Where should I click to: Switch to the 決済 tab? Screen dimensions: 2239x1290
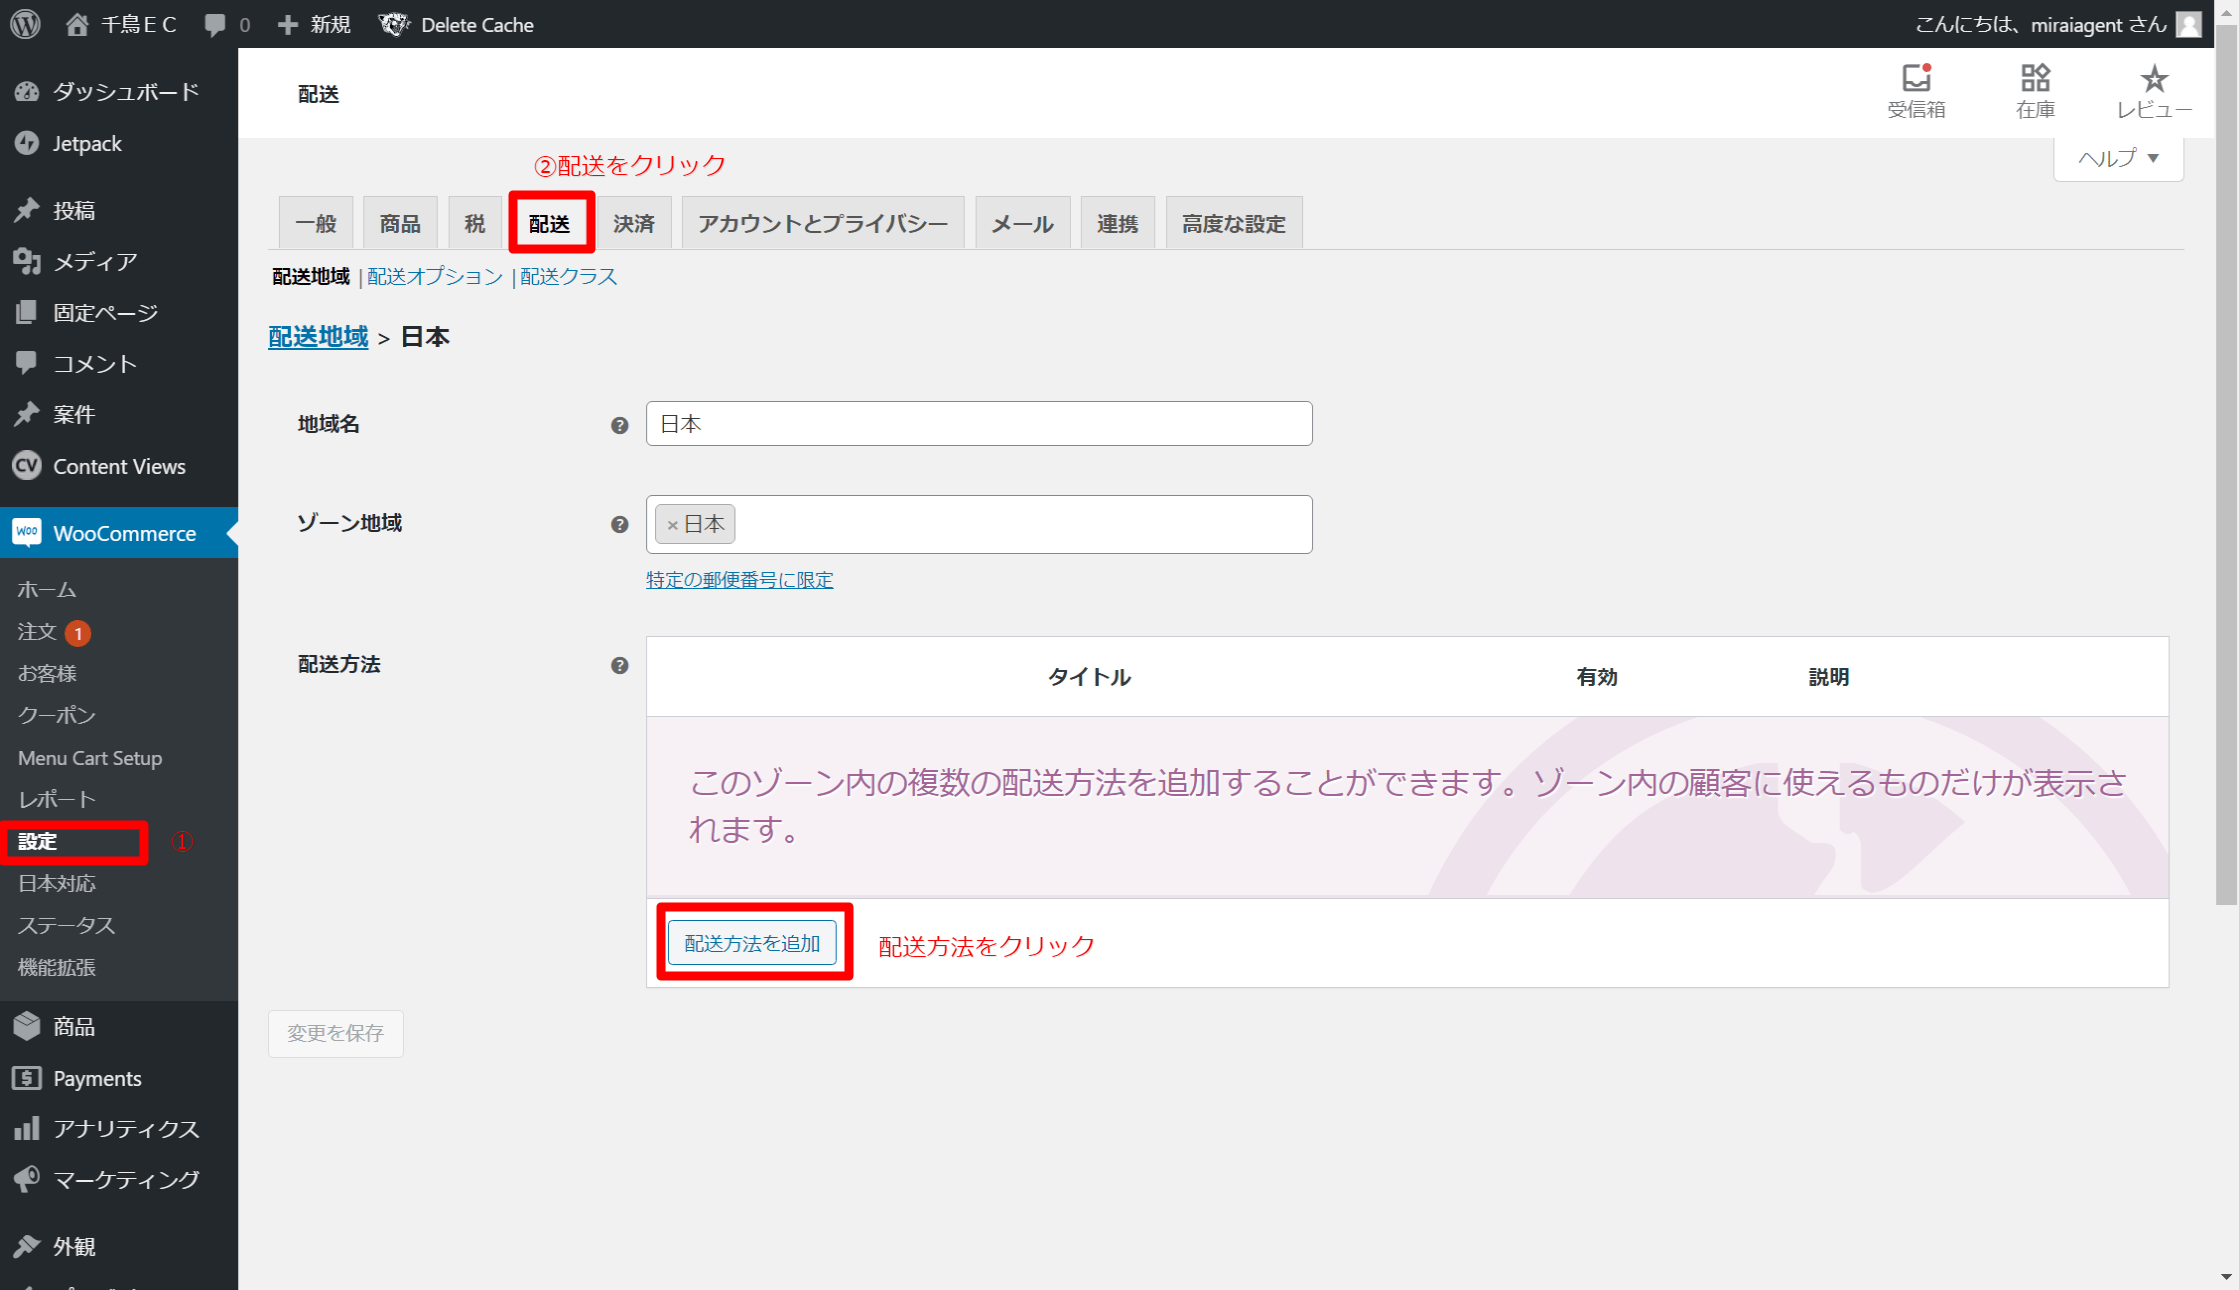(634, 222)
